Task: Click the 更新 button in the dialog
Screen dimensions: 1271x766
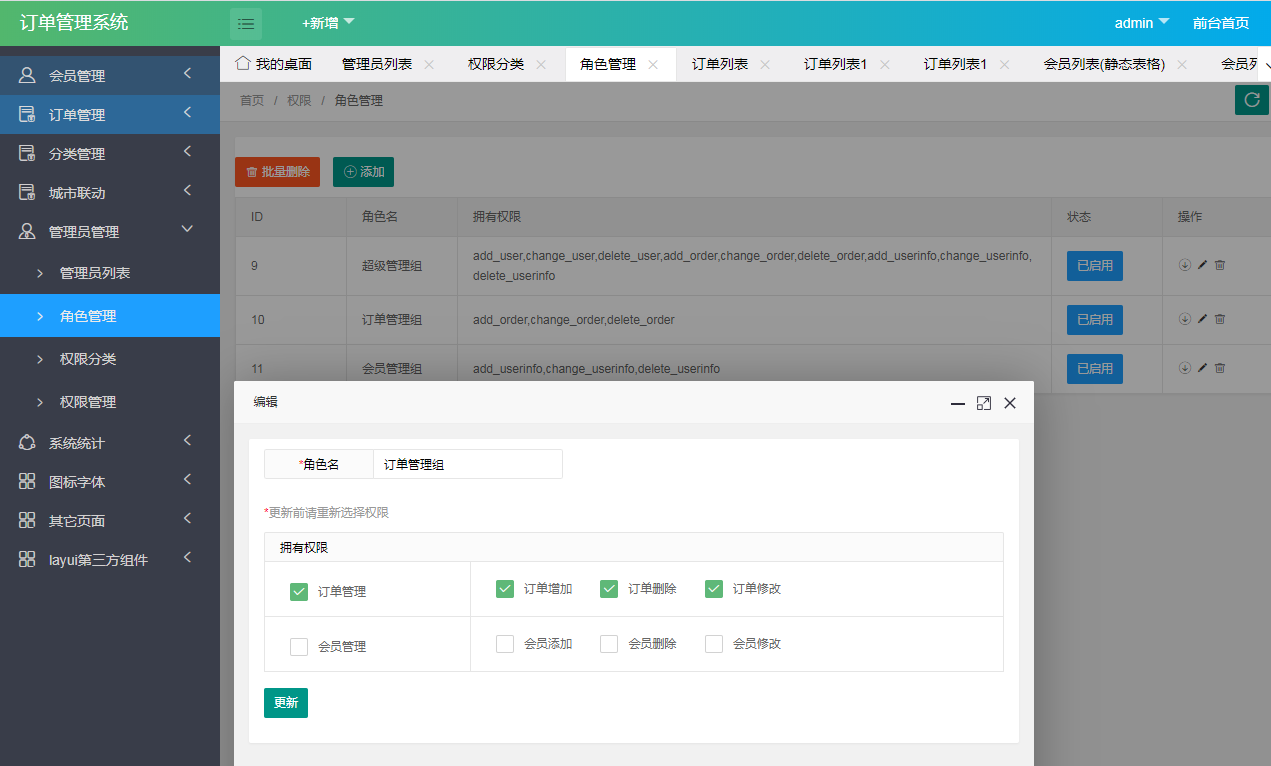Action: (x=286, y=703)
